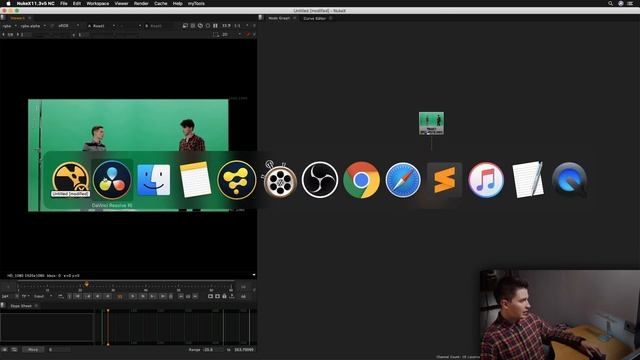Select the Node Graph tab
The height and width of the screenshot is (360, 640).
click(279, 18)
